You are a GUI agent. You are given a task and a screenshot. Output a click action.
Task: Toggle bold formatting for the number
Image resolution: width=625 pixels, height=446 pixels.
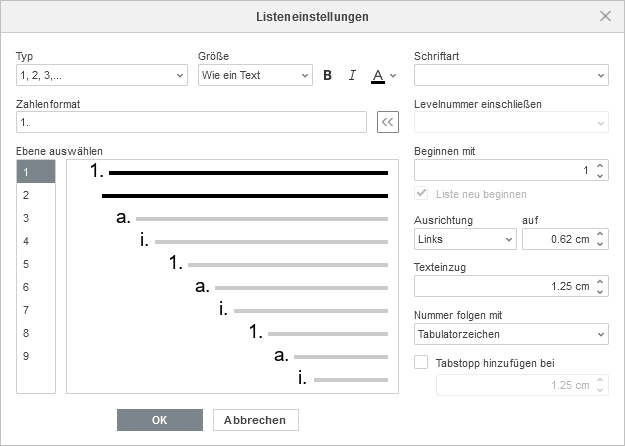328,75
